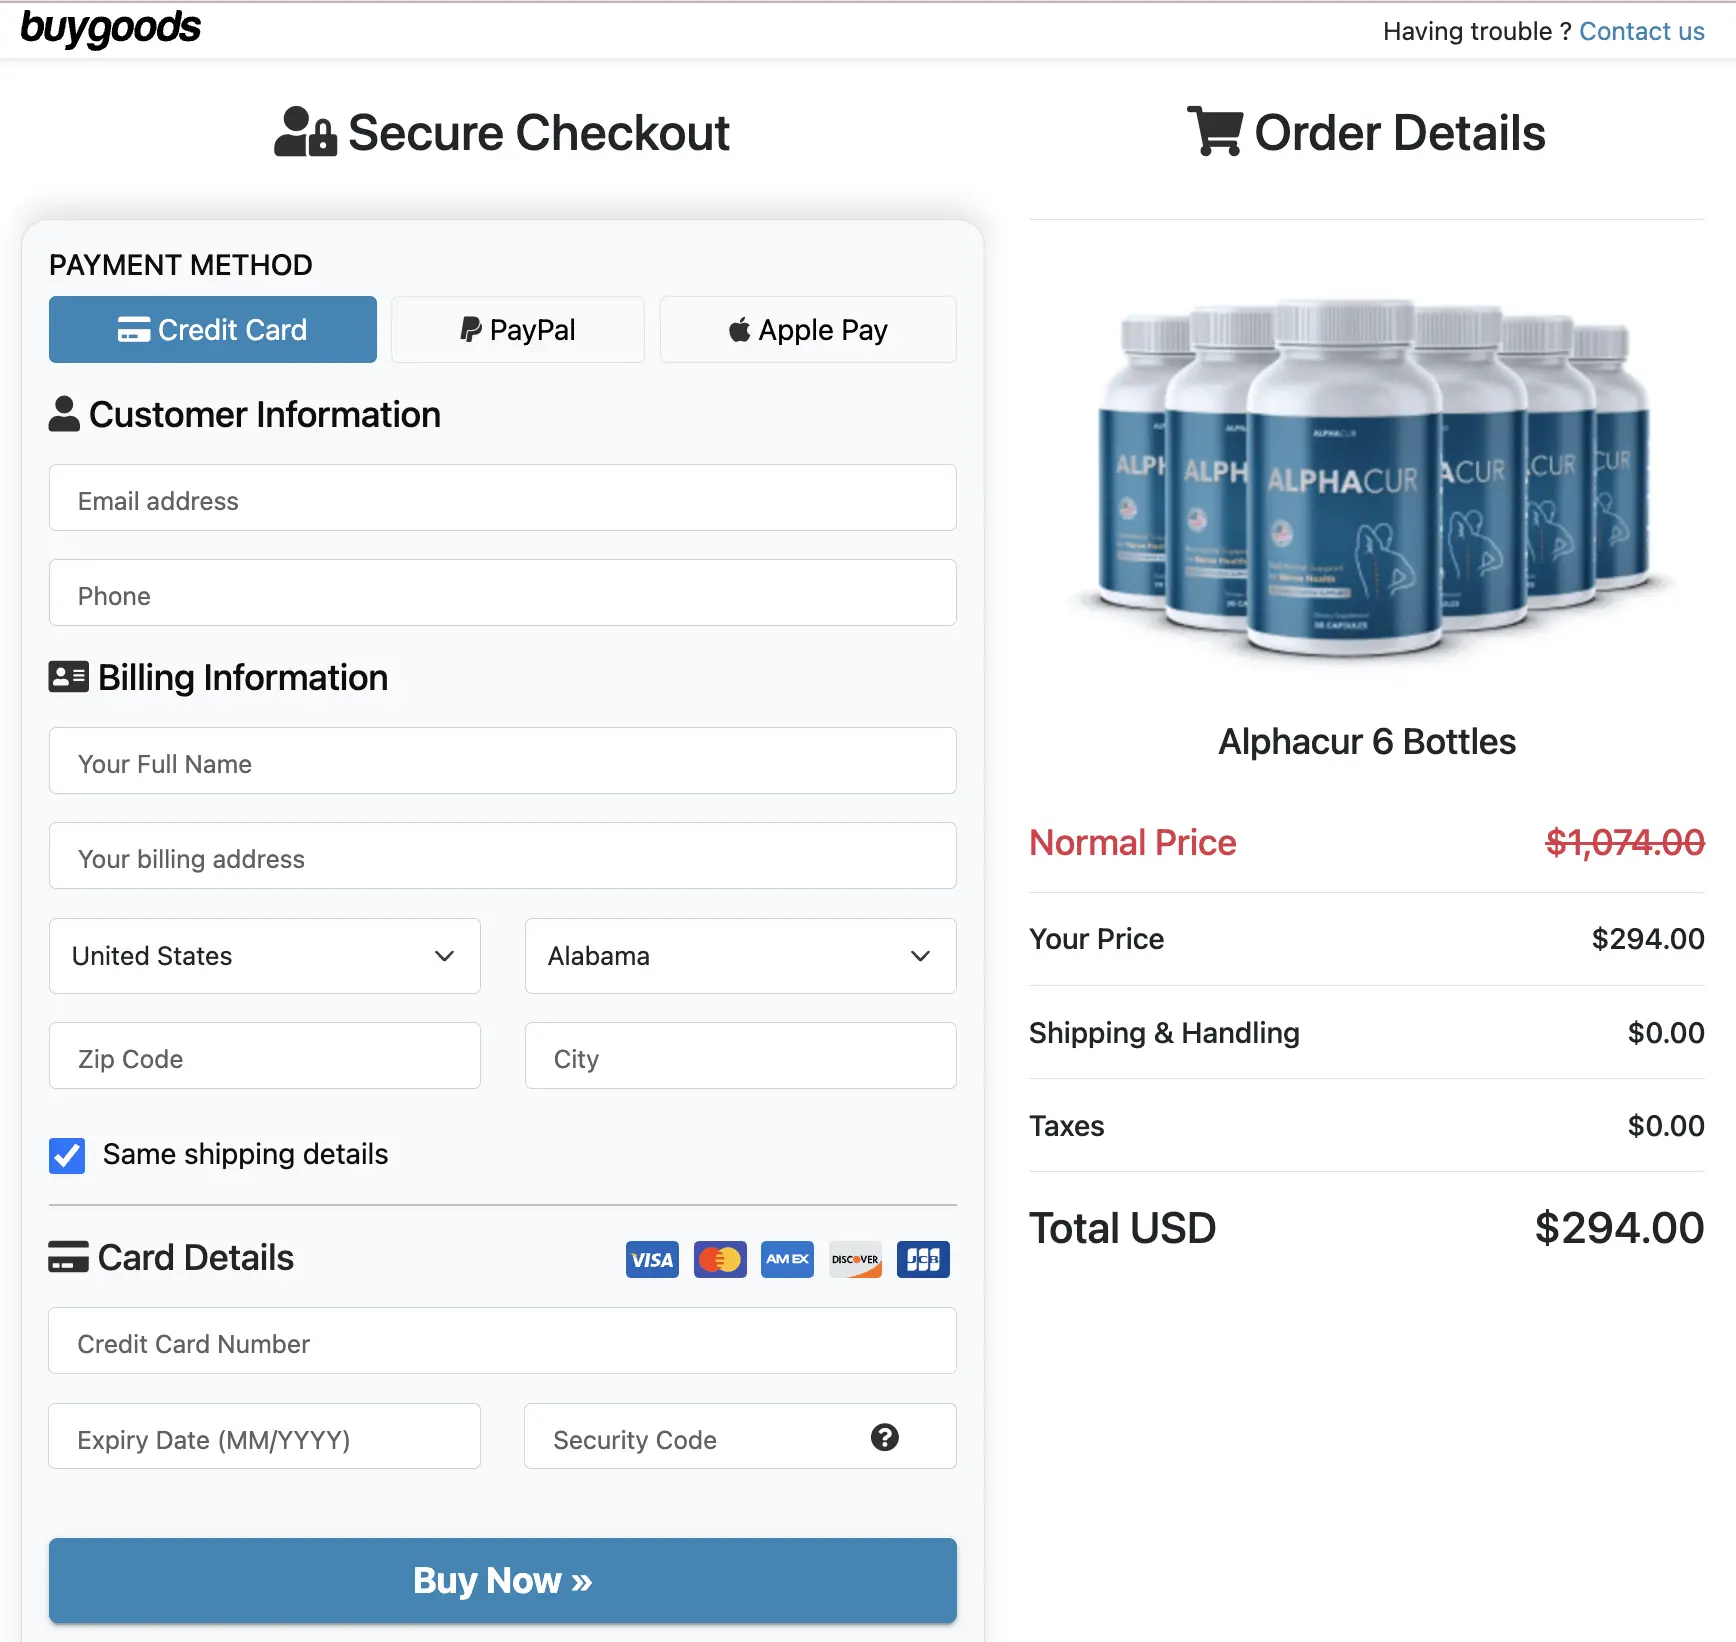The width and height of the screenshot is (1736, 1642).
Task: Click the Normal Price label
Action: tap(1133, 843)
